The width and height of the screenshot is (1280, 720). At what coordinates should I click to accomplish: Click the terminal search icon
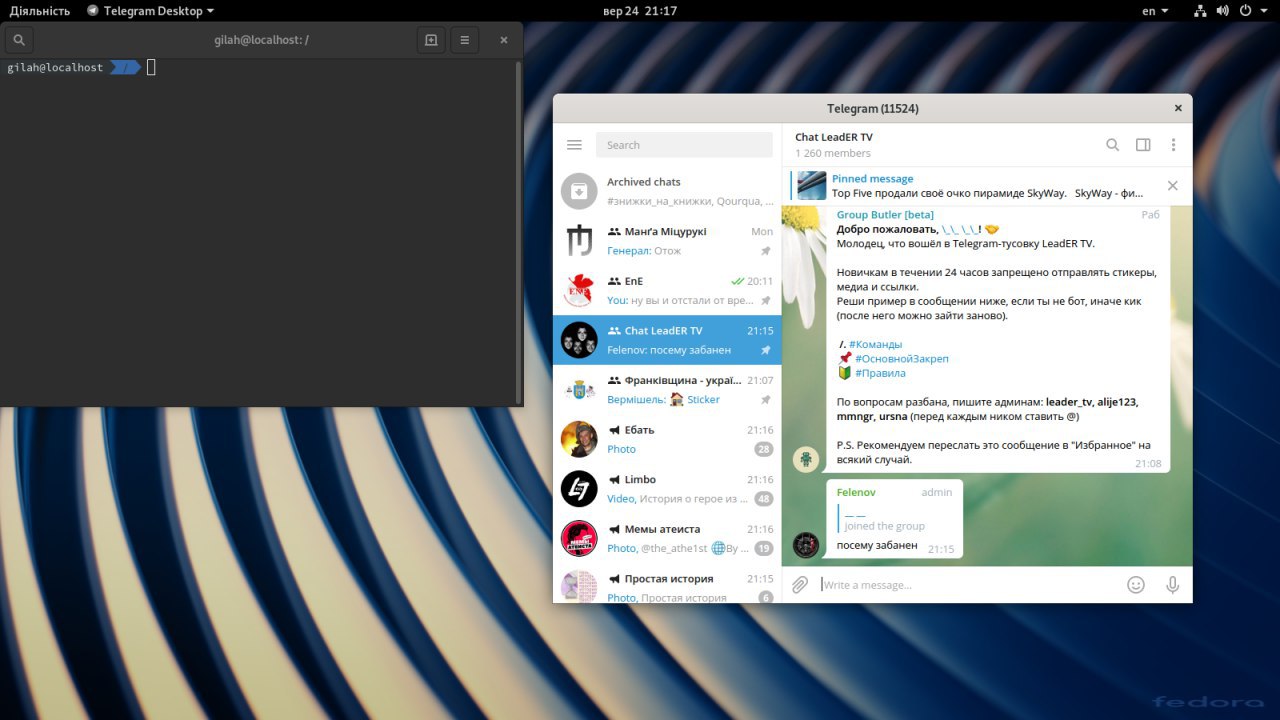[19, 40]
